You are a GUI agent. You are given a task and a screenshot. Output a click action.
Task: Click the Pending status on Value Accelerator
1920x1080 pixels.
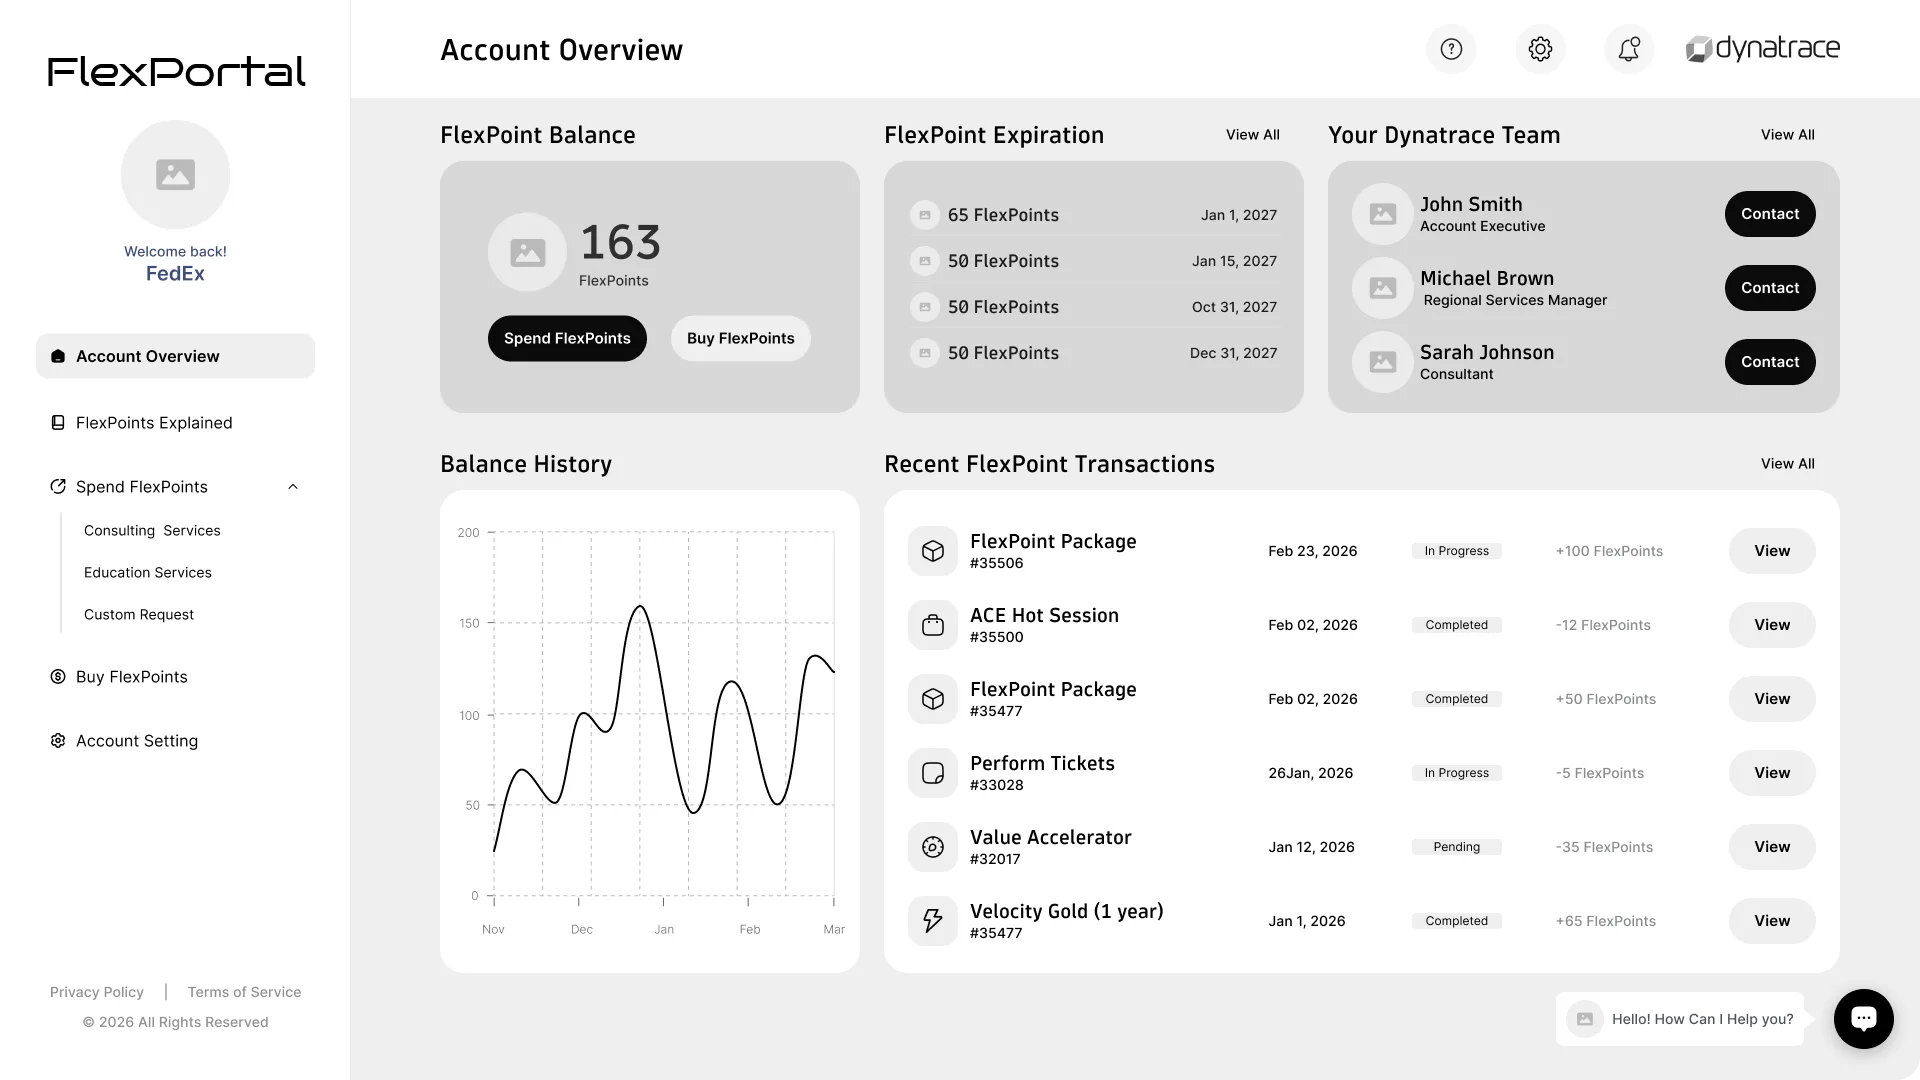(1456, 847)
